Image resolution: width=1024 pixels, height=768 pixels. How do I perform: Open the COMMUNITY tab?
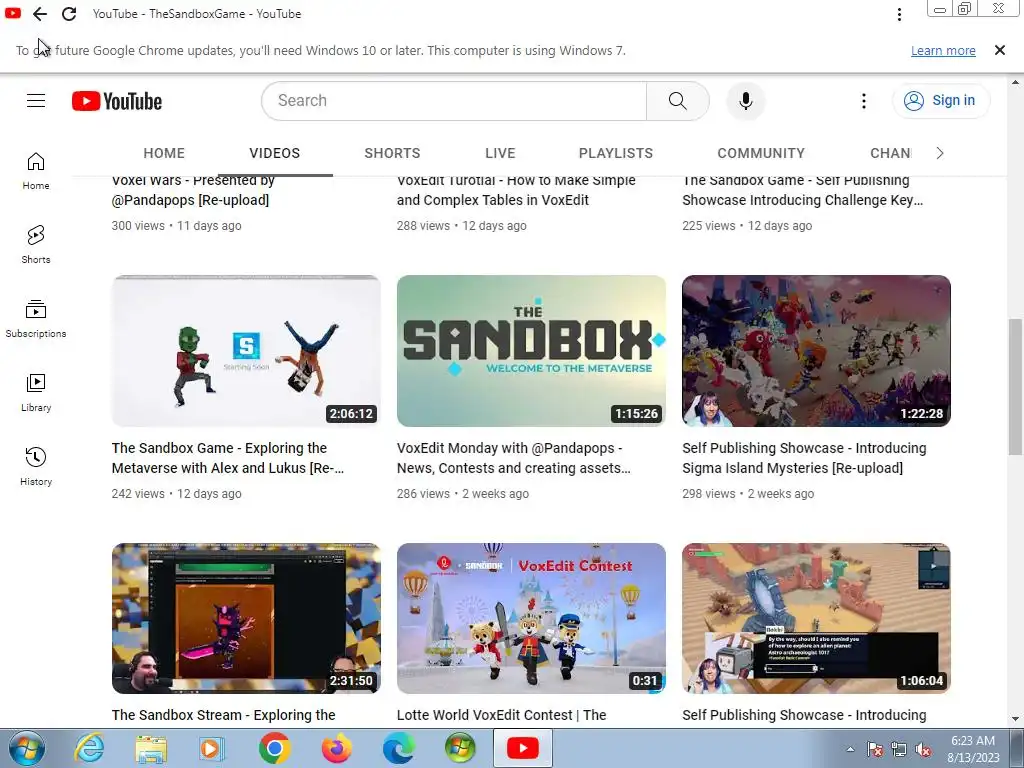click(761, 153)
